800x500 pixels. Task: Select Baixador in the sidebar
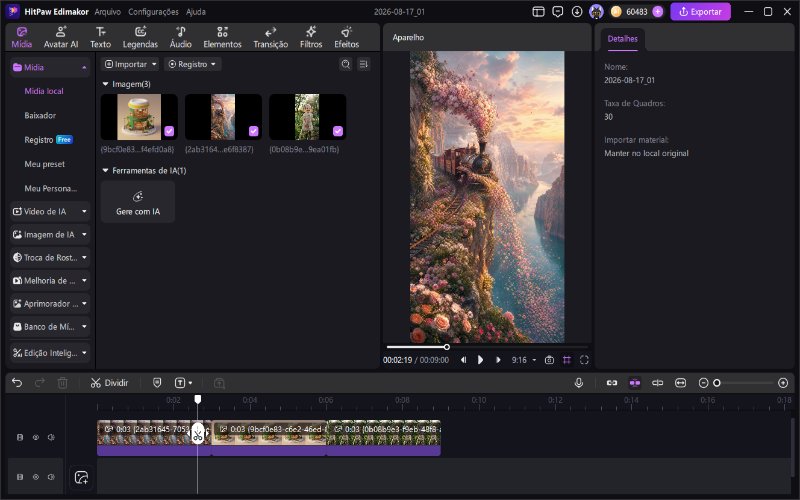[x=40, y=115]
